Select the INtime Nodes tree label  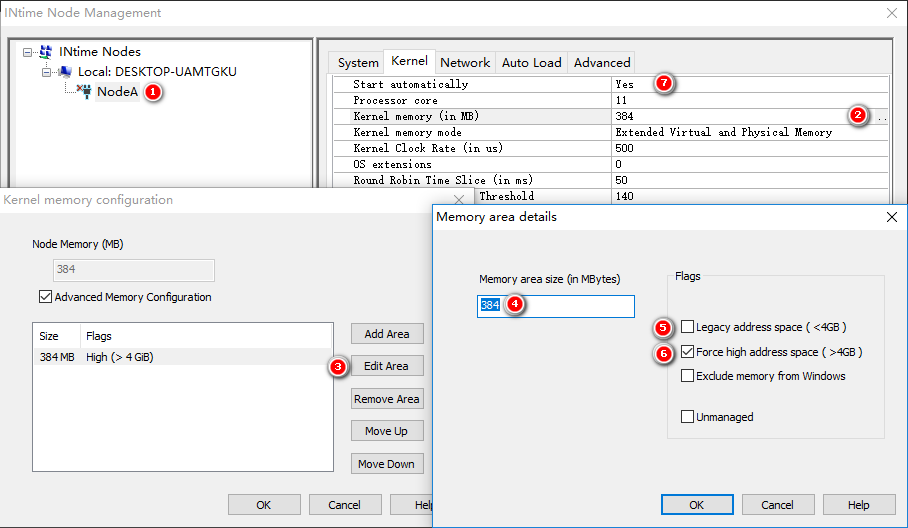click(100, 52)
